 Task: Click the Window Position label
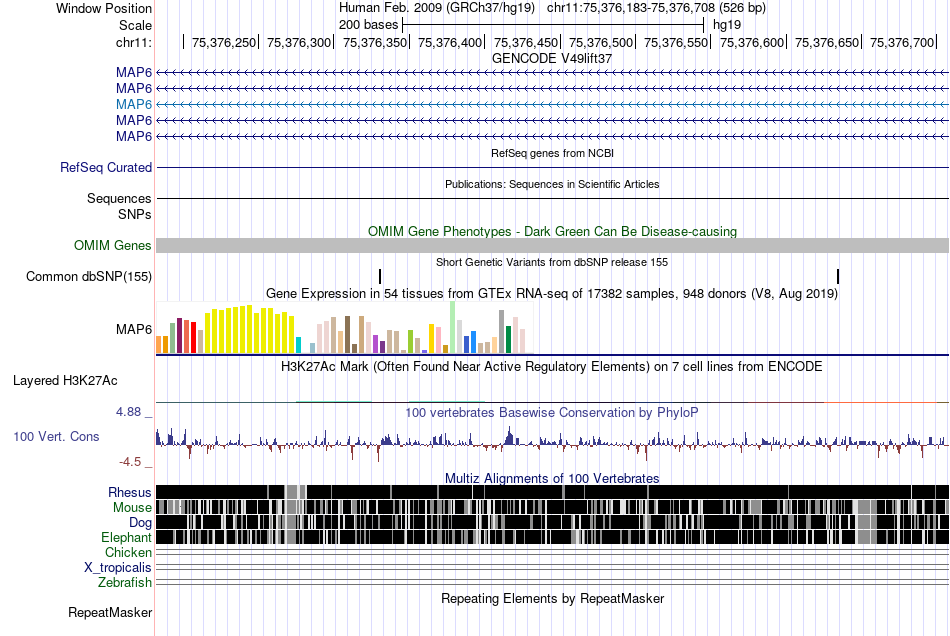[x=104, y=8]
